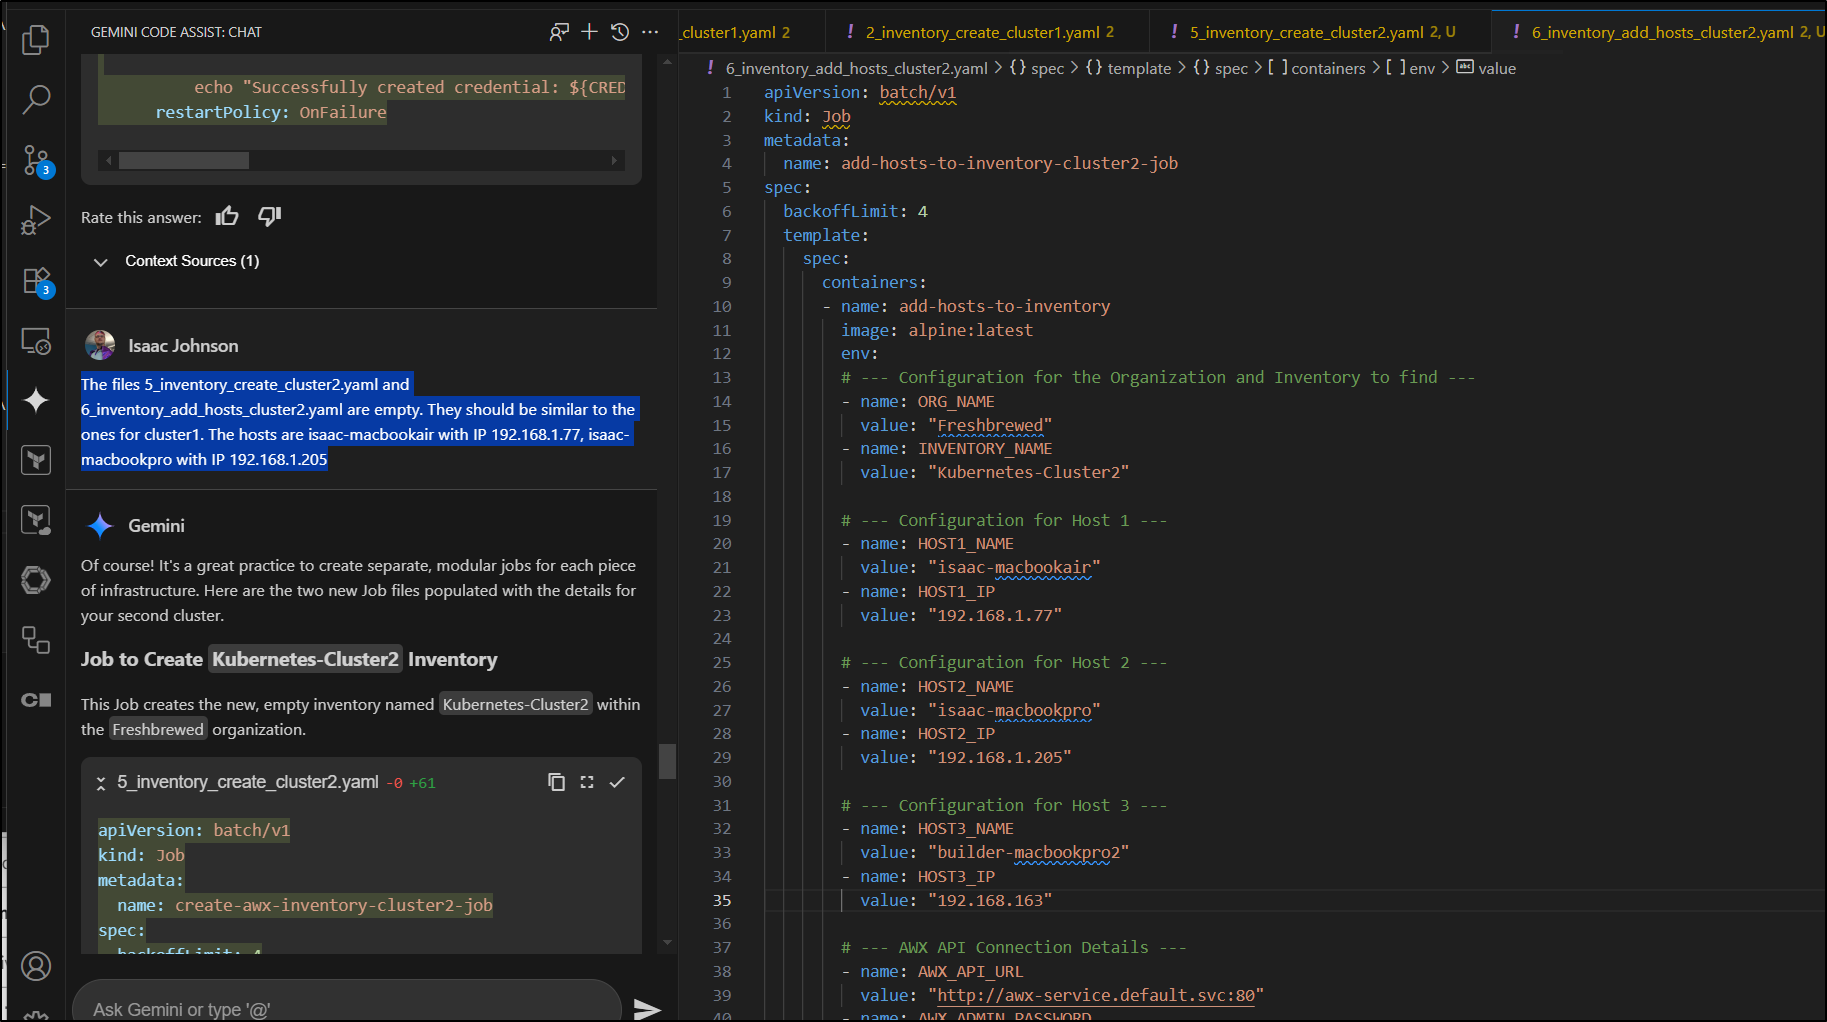Click the Gemini sparkle logo in response
Viewport: 1827px width, 1022px height.
click(x=100, y=525)
